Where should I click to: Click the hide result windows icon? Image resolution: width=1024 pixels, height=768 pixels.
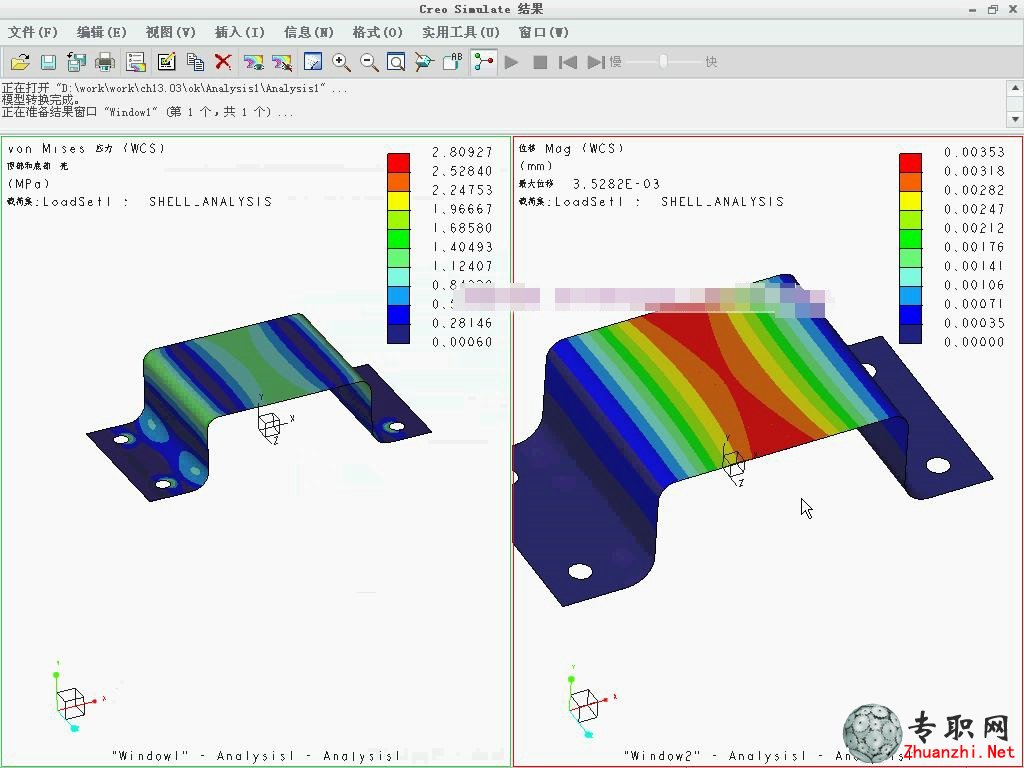[x=282, y=62]
